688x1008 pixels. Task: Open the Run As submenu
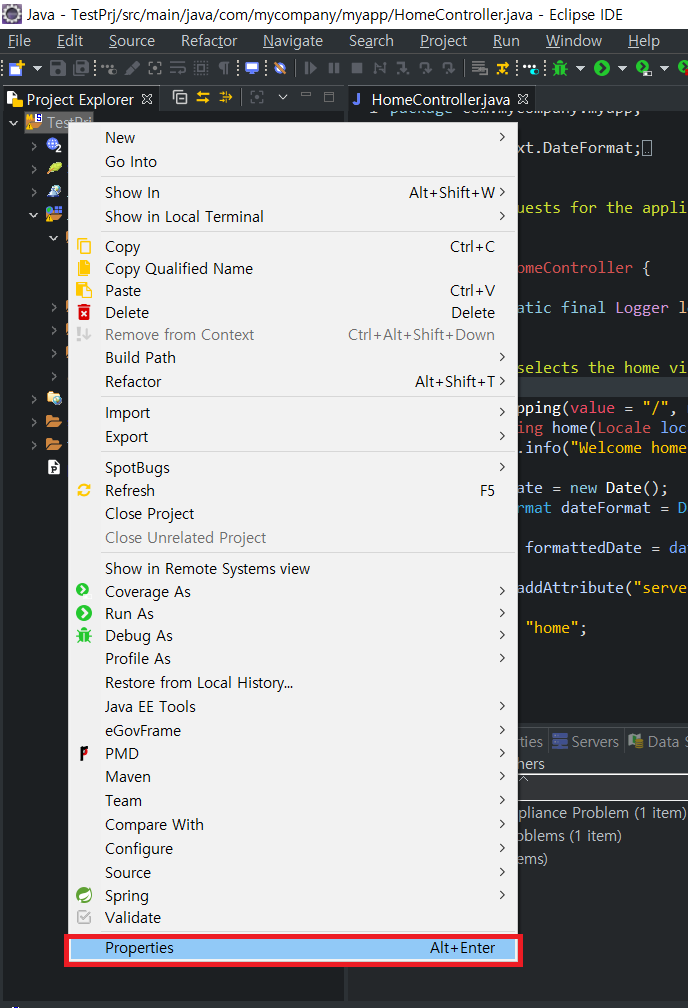[293, 614]
